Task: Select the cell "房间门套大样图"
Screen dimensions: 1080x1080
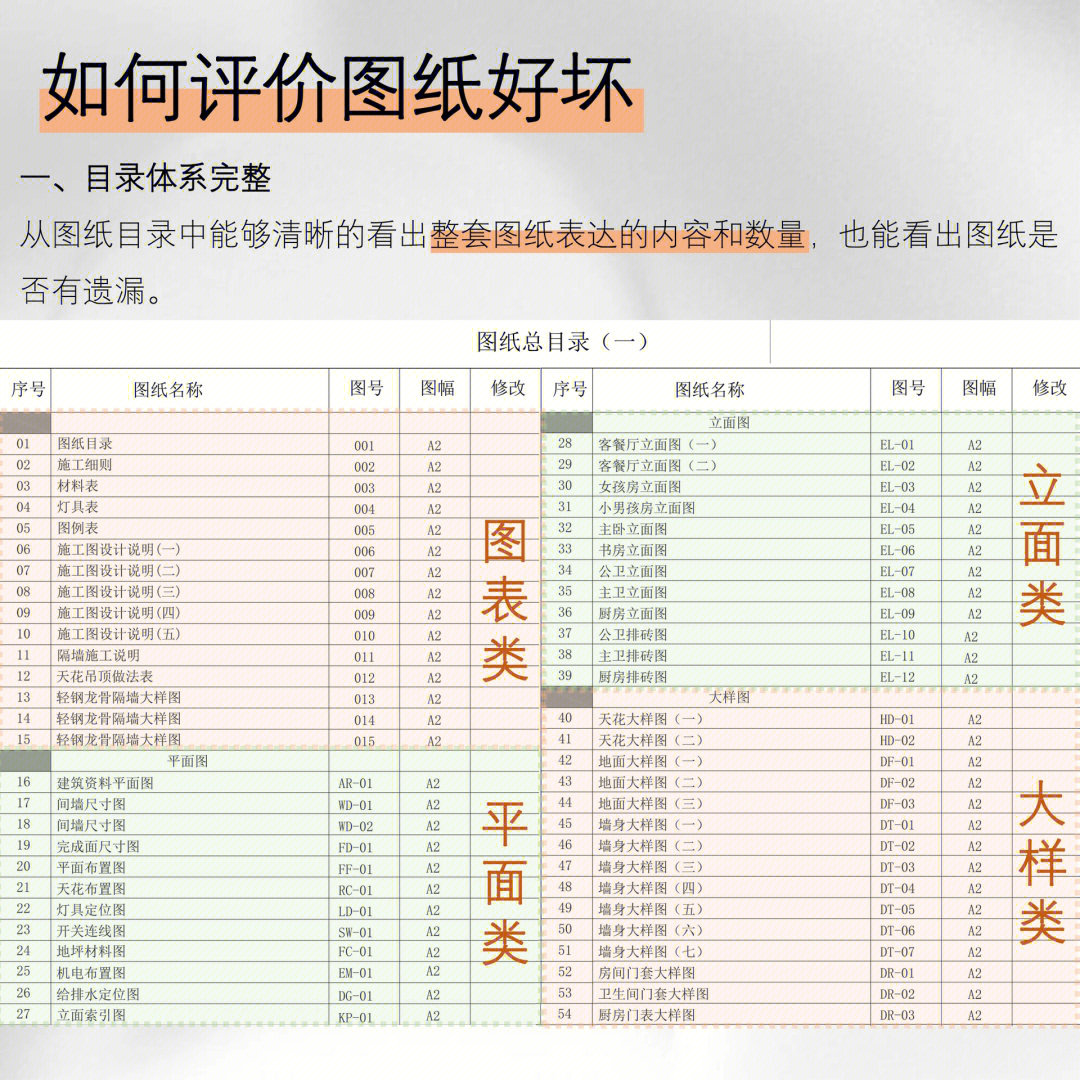Action: (647, 973)
